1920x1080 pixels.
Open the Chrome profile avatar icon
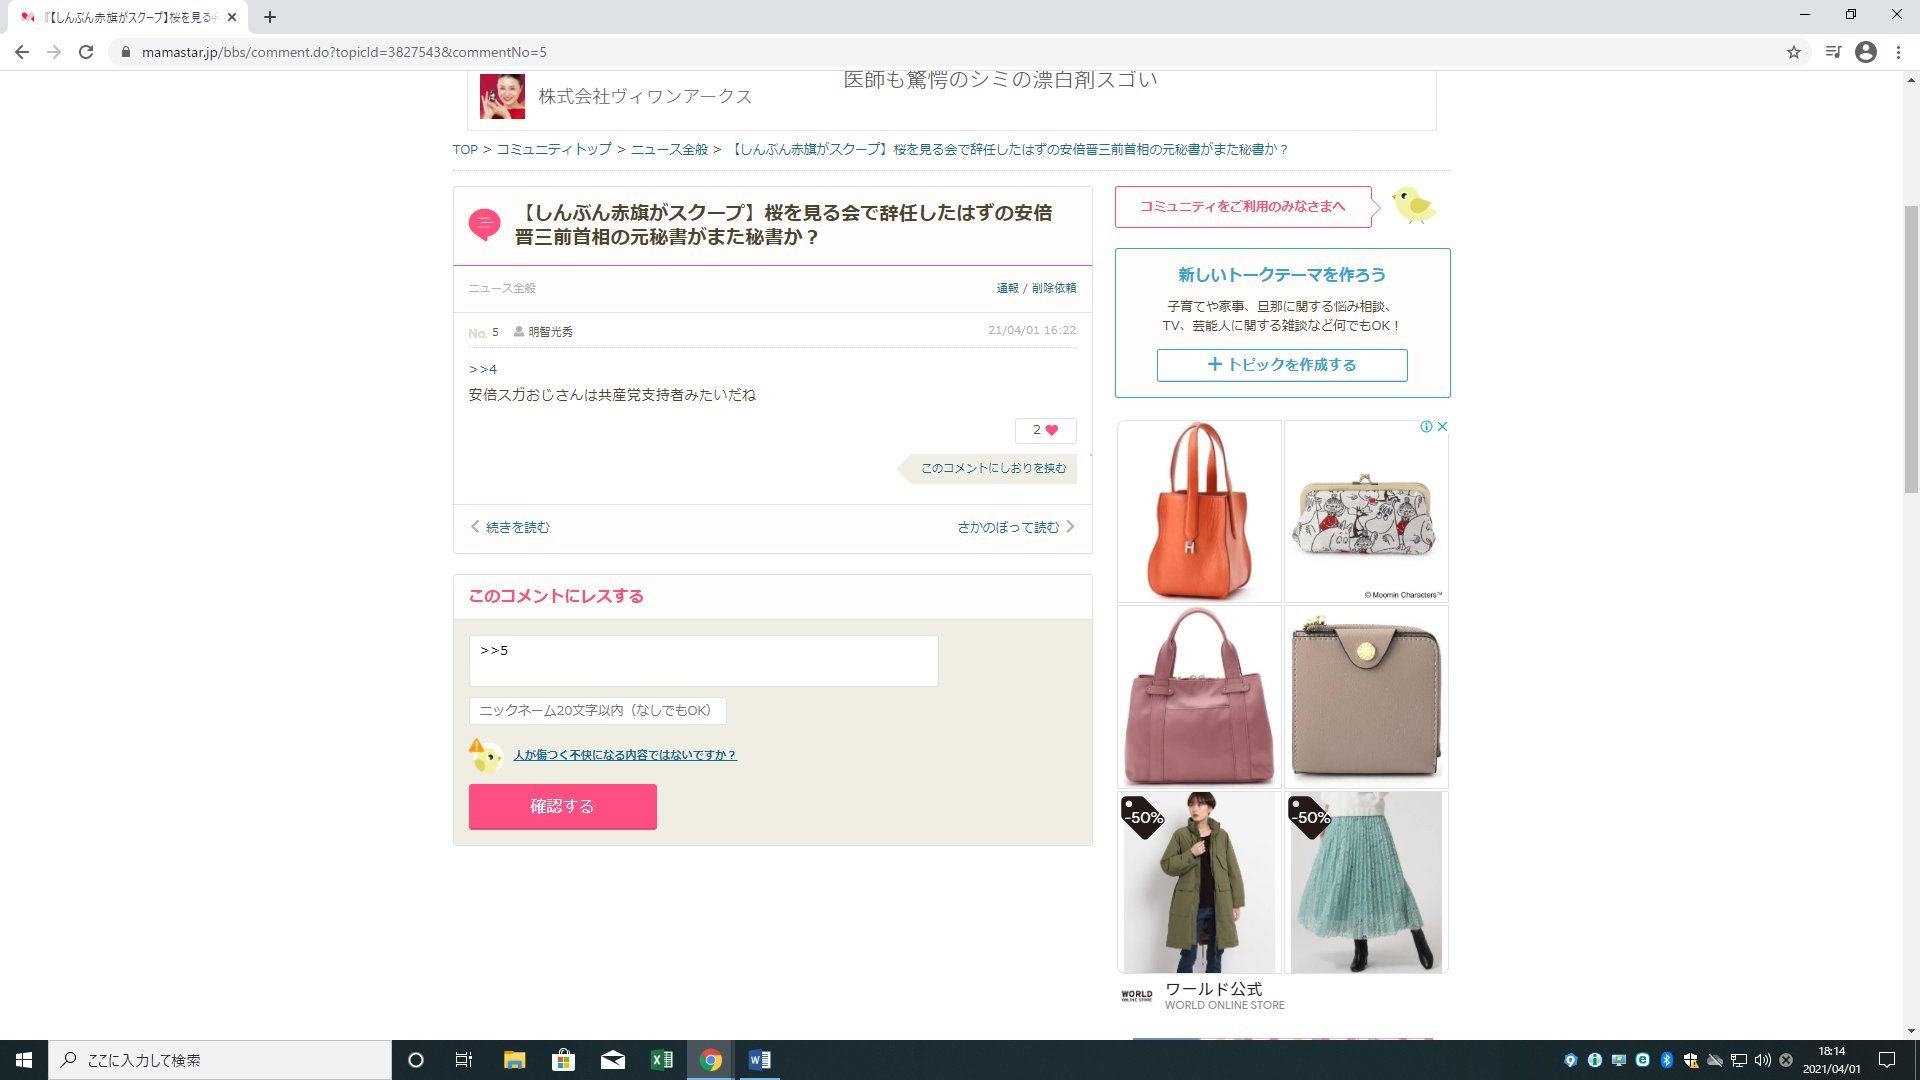pyautogui.click(x=1865, y=52)
